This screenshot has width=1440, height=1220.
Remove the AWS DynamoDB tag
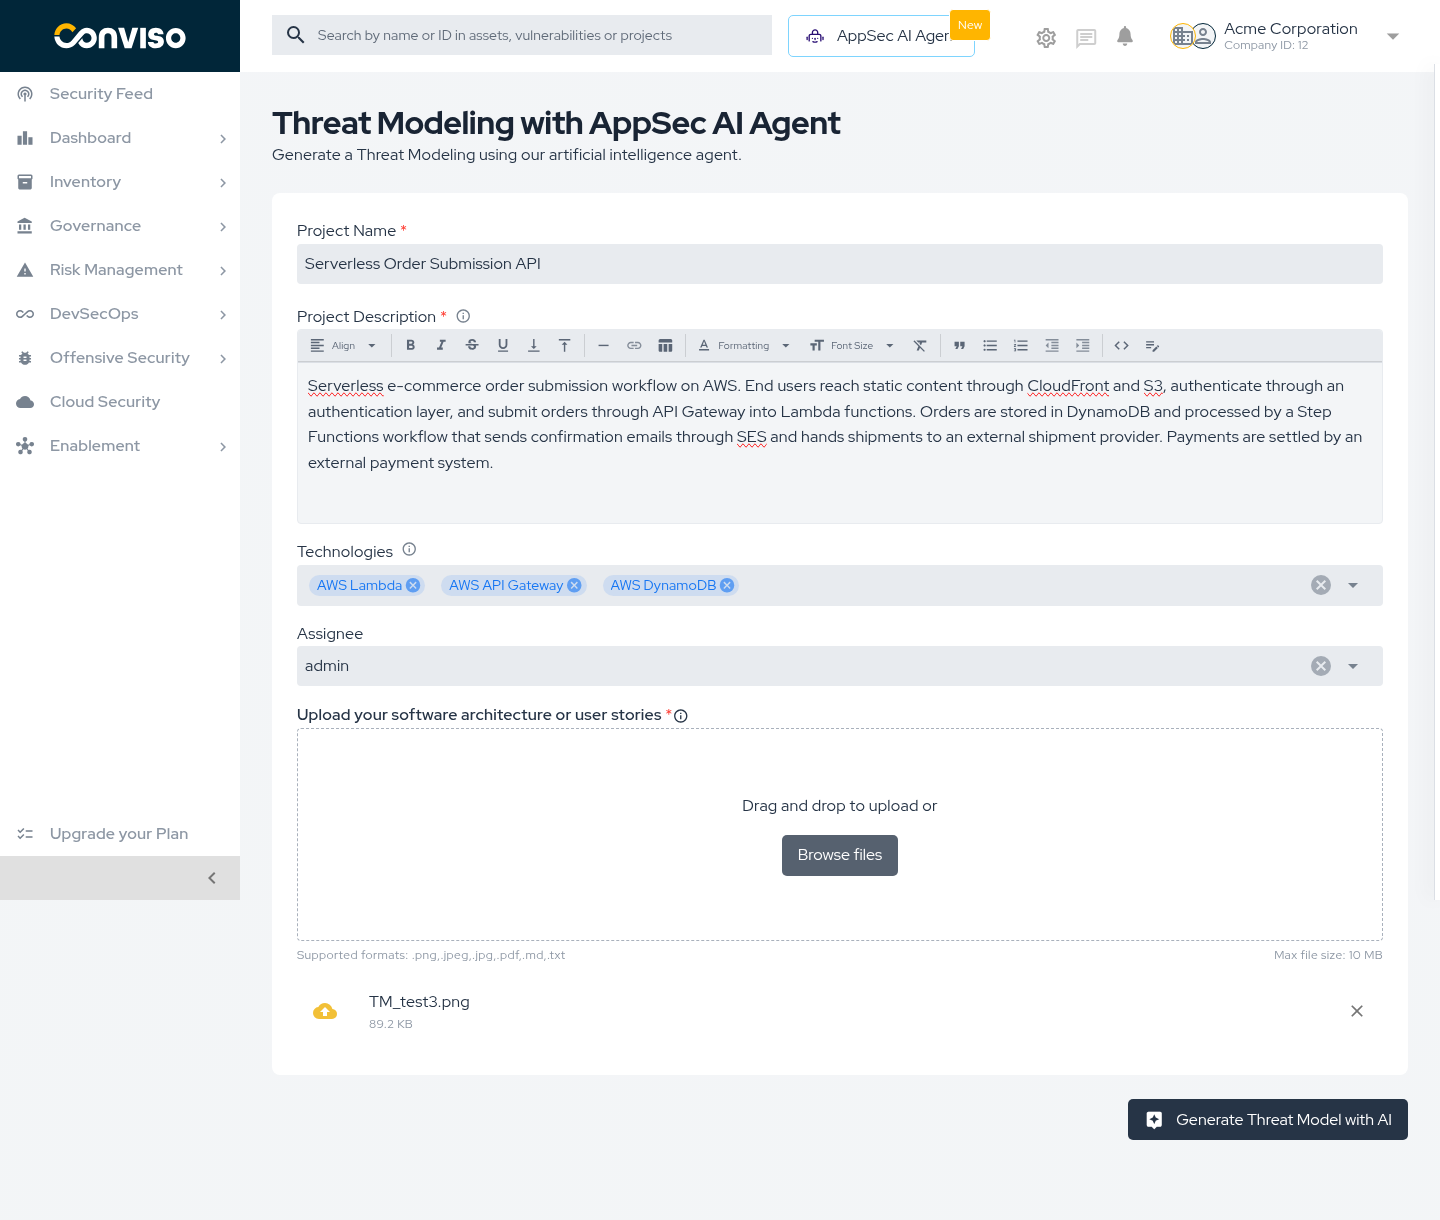(727, 586)
